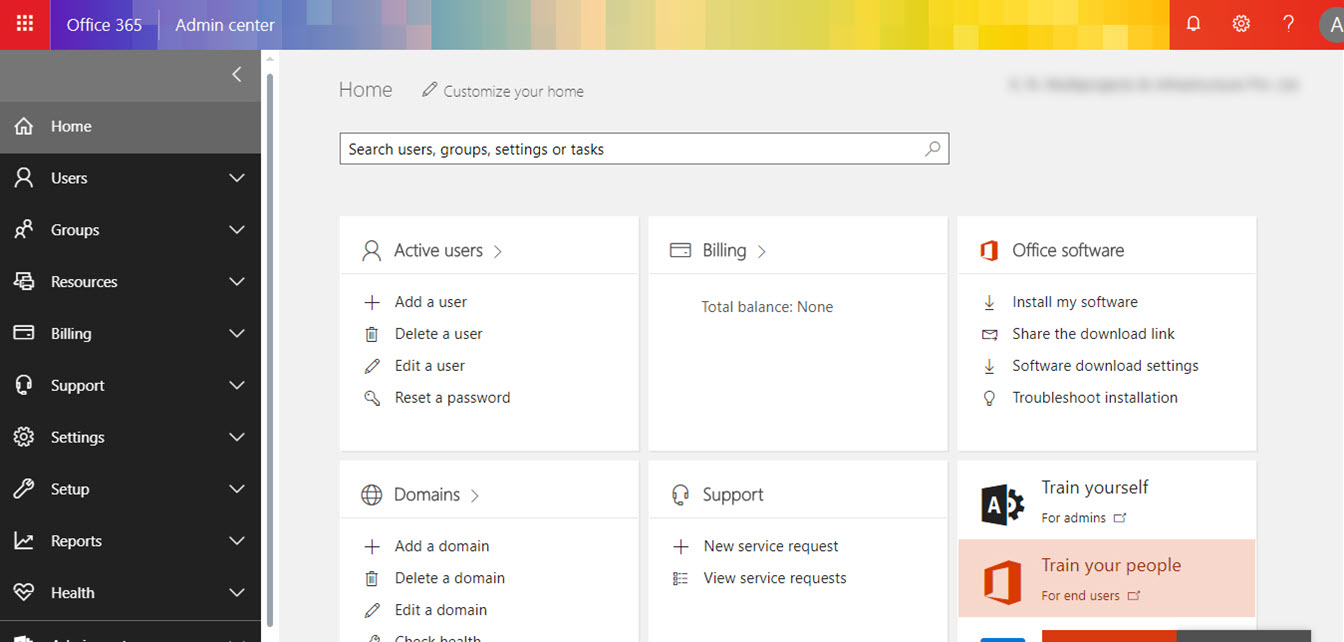Expand the Support menu chevron
1344x642 pixels.
coord(237,385)
